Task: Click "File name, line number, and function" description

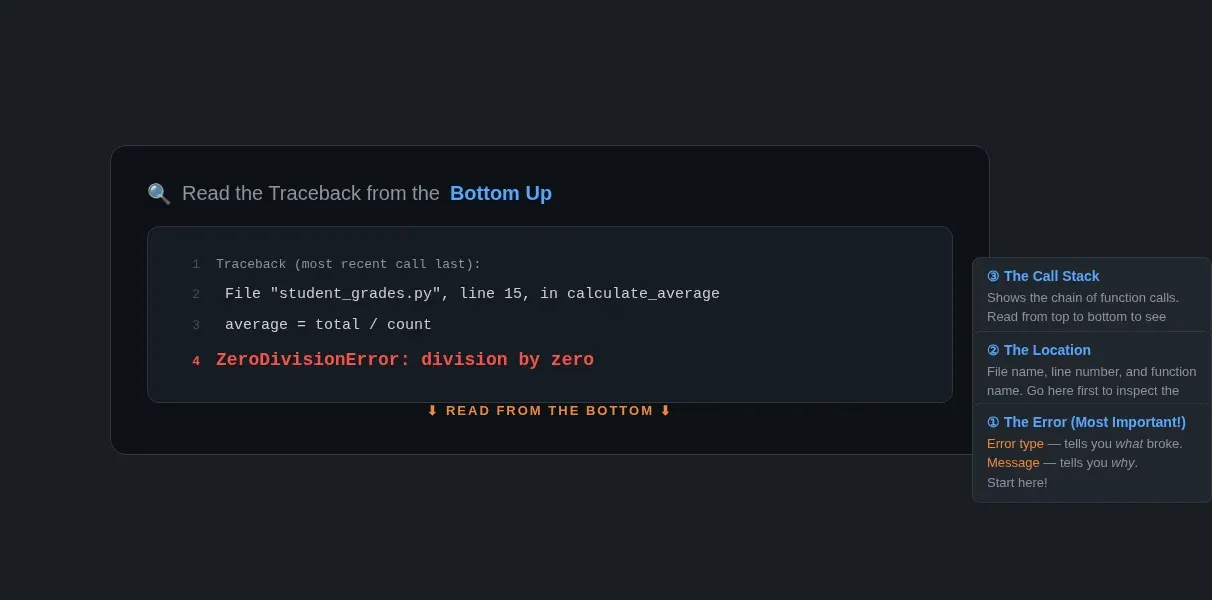Action: coord(1092,371)
